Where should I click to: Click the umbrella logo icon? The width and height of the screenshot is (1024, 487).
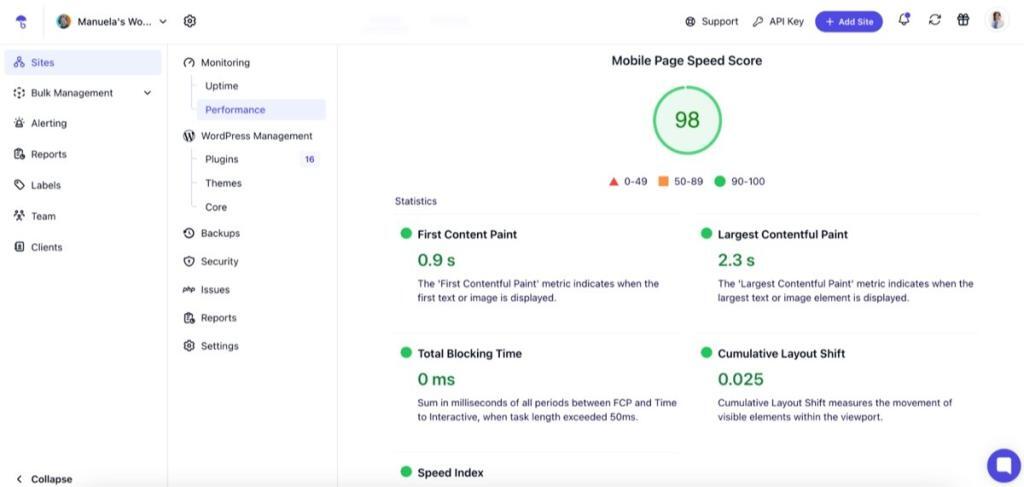tap(22, 21)
